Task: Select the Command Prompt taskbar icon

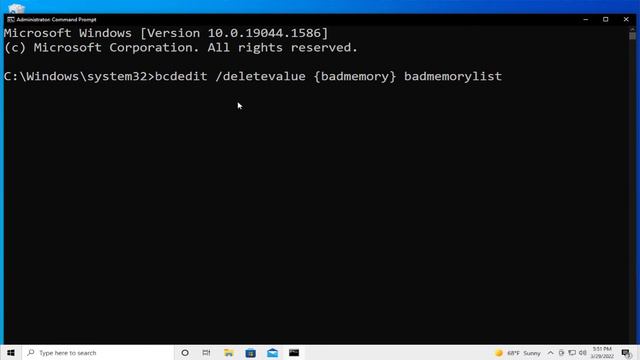Action: pyautogui.click(x=294, y=353)
